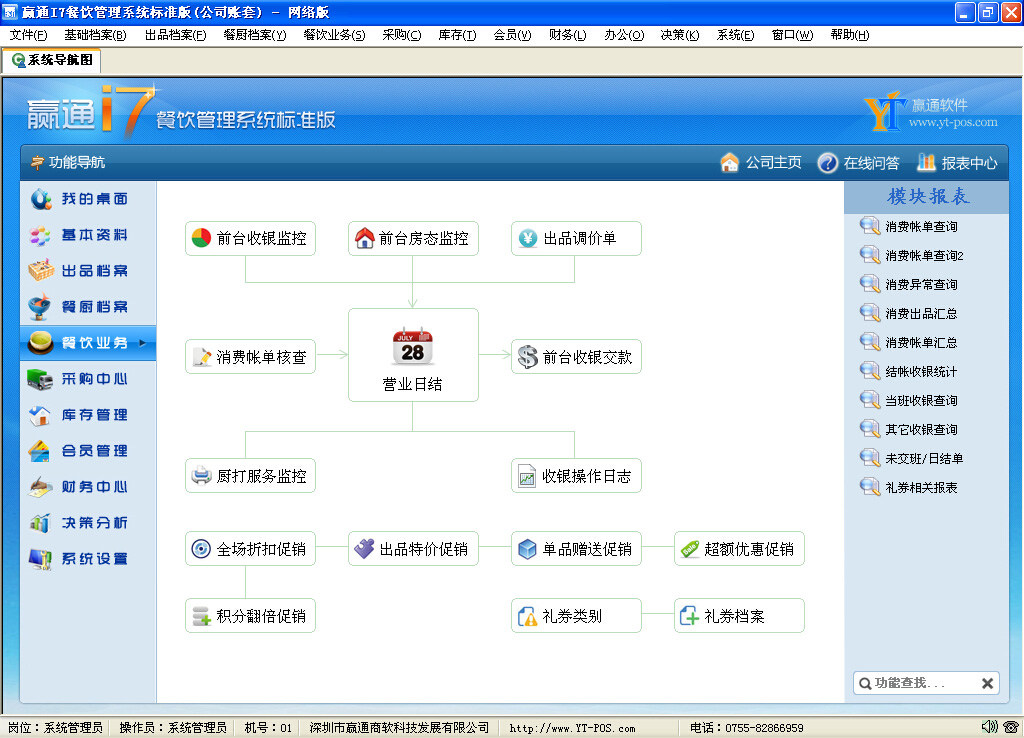Image resolution: width=1024 pixels, height=738 pixels.
Task: Click 操作员：系统管理员 status text
Action: coord(173,728)
